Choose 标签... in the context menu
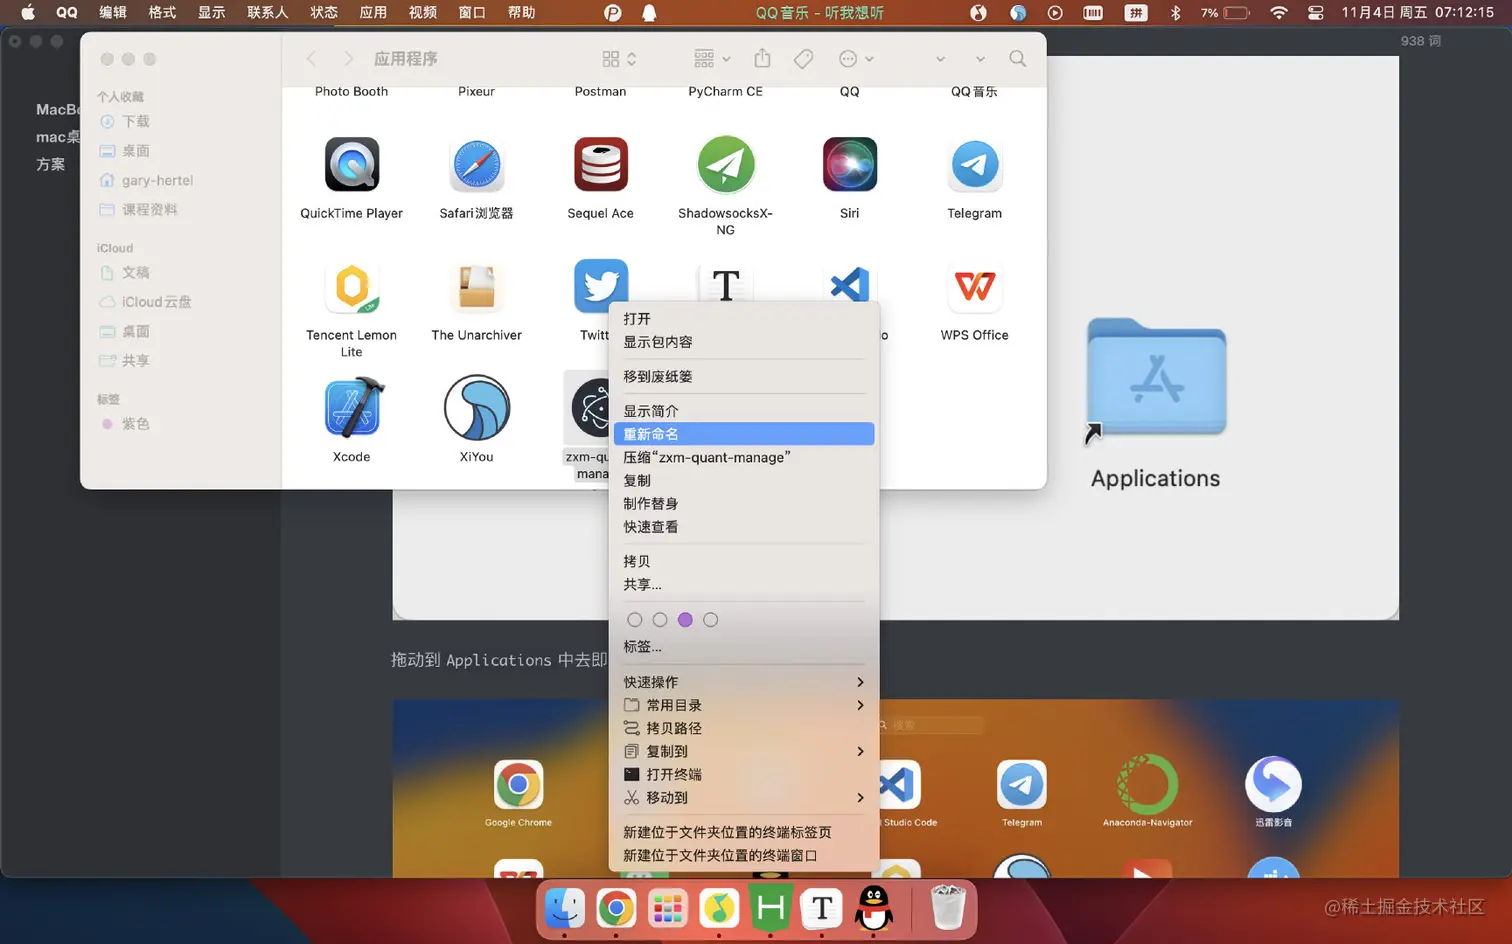 tap(743, 647)
